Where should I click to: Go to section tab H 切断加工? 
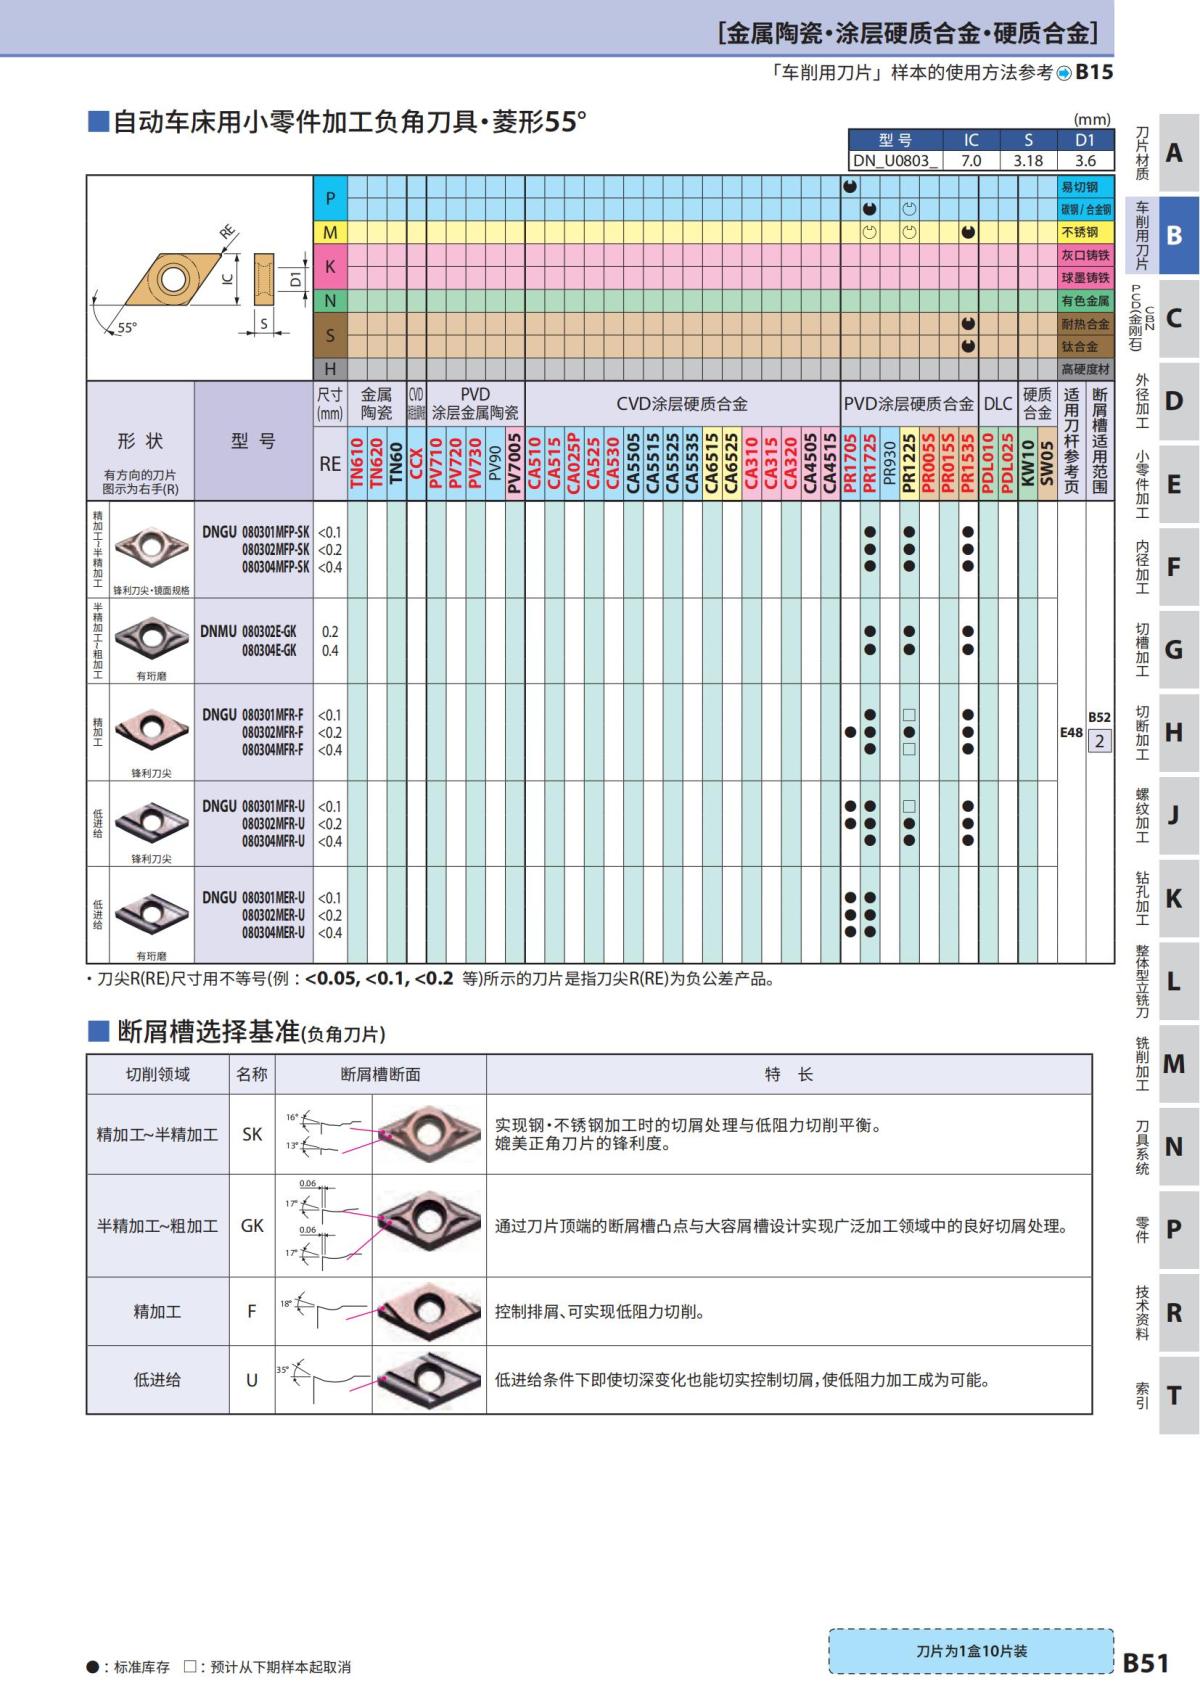pos(1164,733)
